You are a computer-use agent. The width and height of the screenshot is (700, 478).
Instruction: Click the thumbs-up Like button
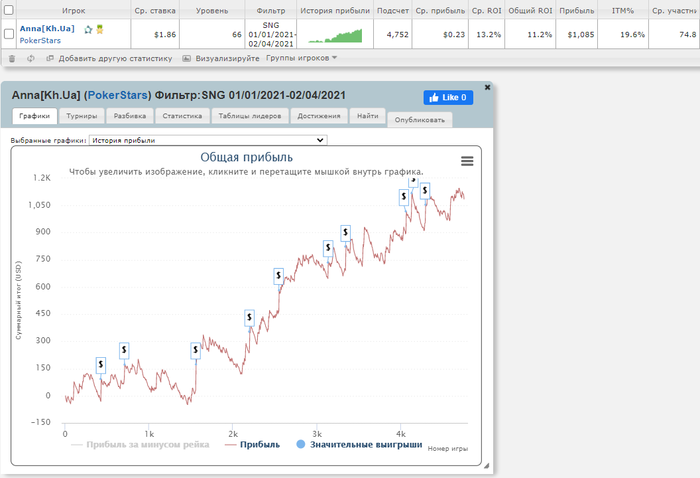(448, 97)
